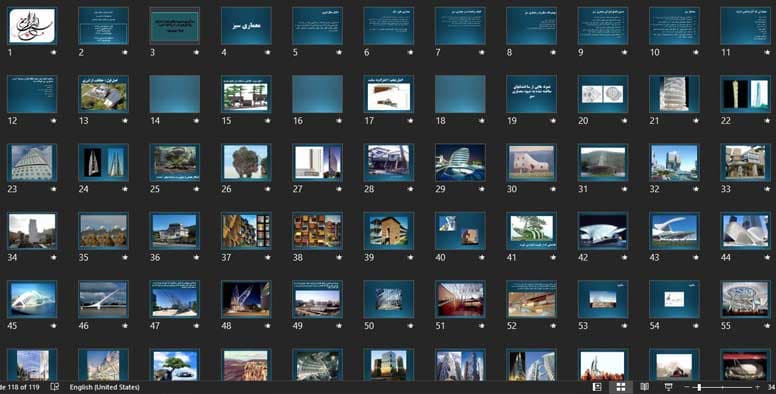Select slide 6 text thumbnail

(x=389, y=26)
